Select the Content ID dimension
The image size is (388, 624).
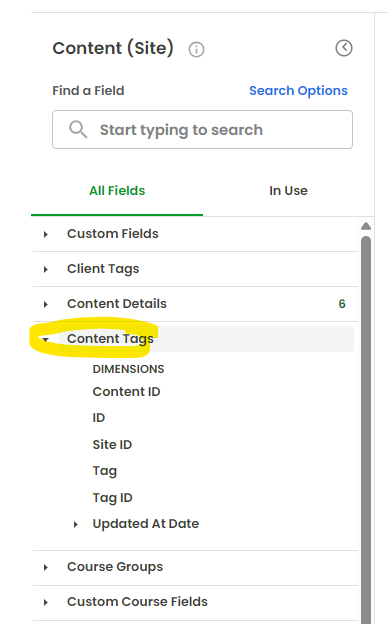[126, 392]
